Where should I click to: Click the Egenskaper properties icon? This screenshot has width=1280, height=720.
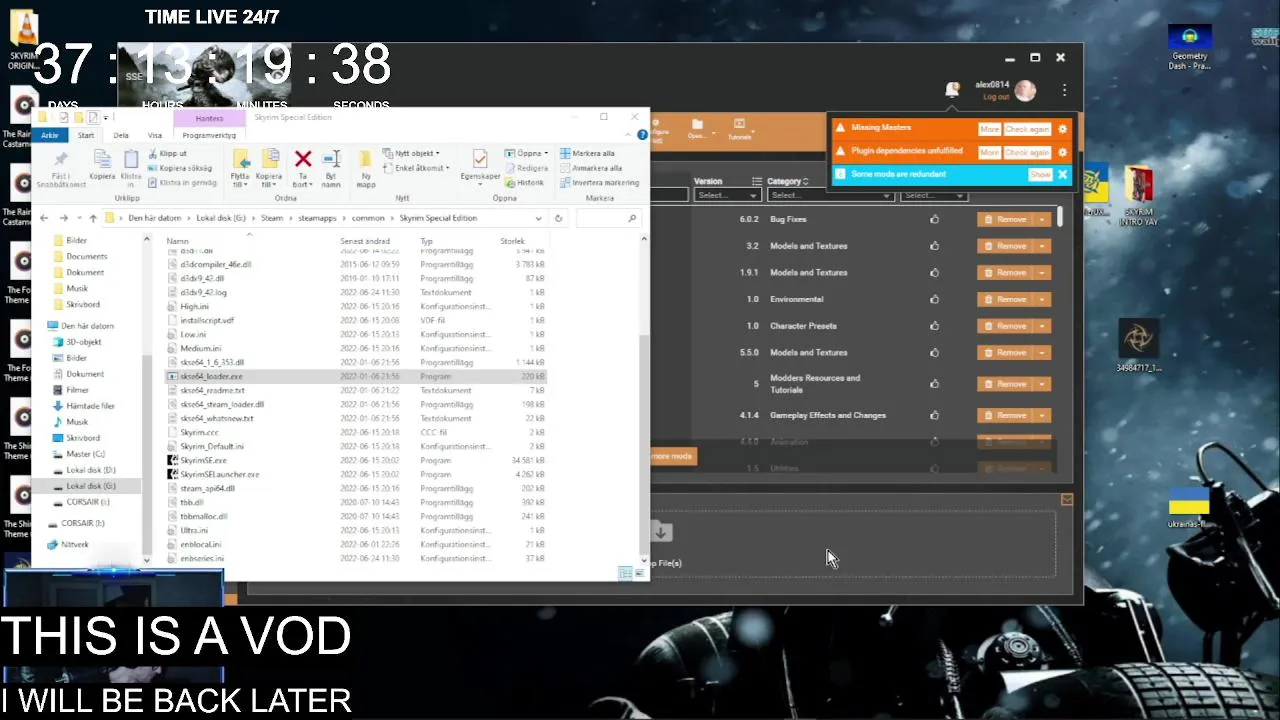(480, 159)
